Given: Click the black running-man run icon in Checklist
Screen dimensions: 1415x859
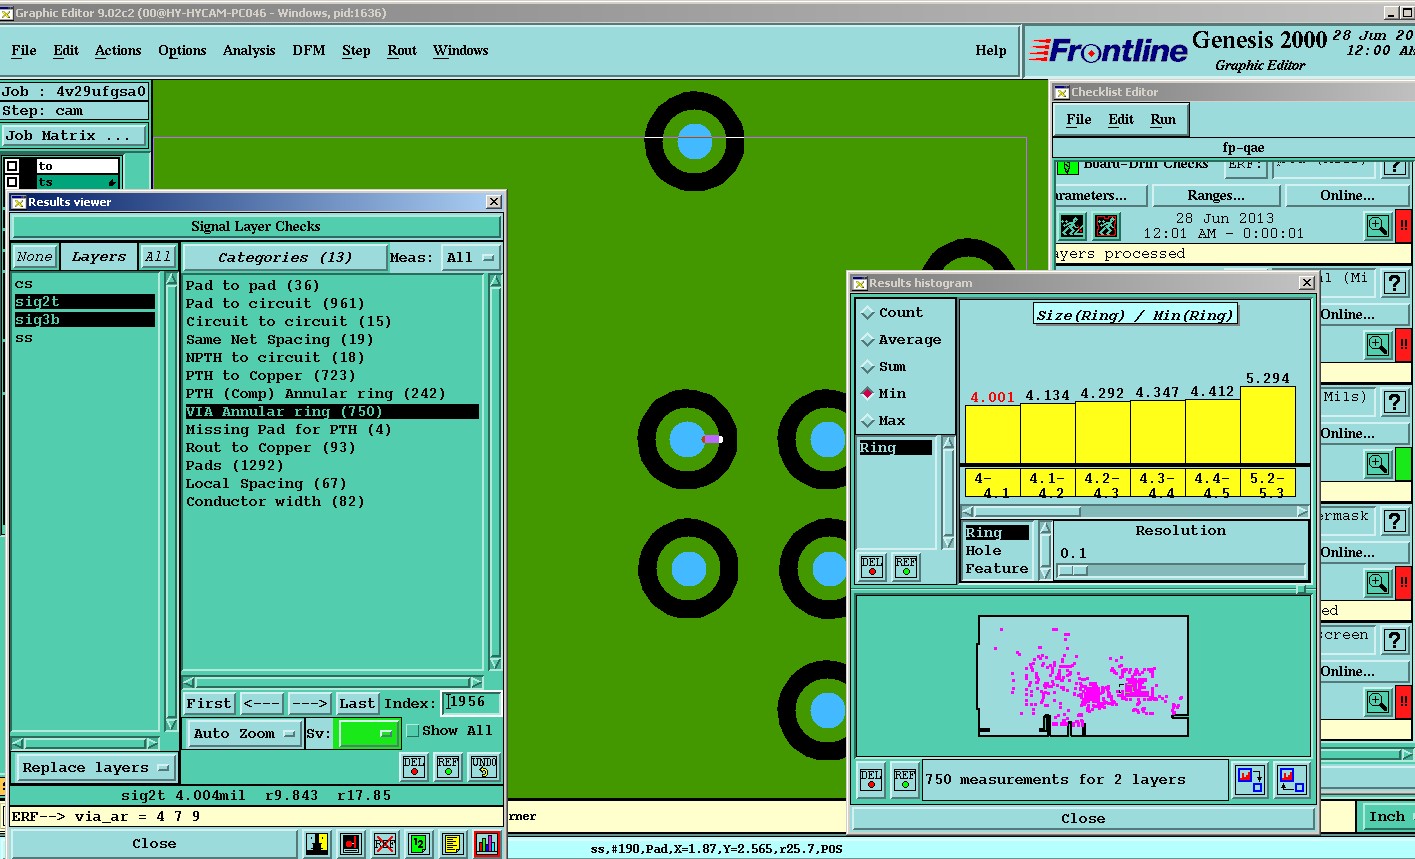Looking at the screenshot, I should click(x=1072, y=226).
